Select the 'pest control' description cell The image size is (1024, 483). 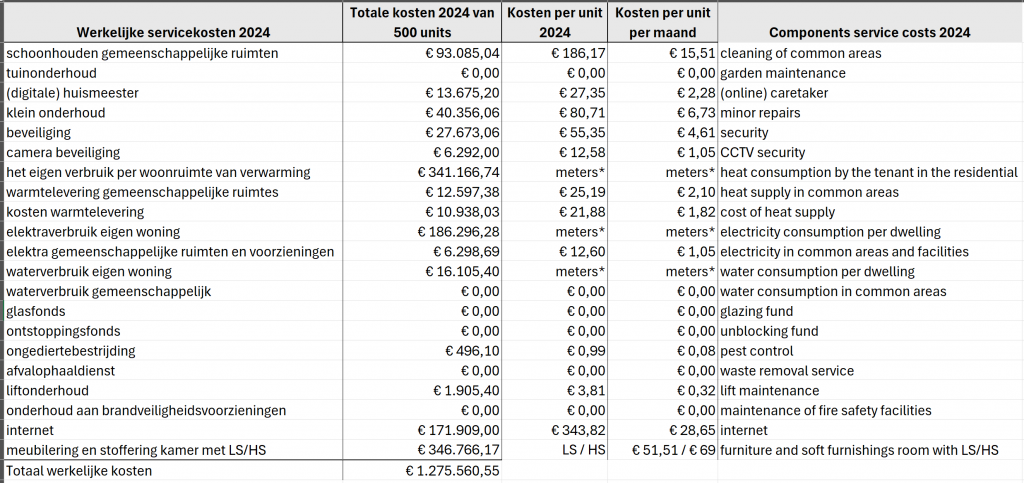[870, 351]
